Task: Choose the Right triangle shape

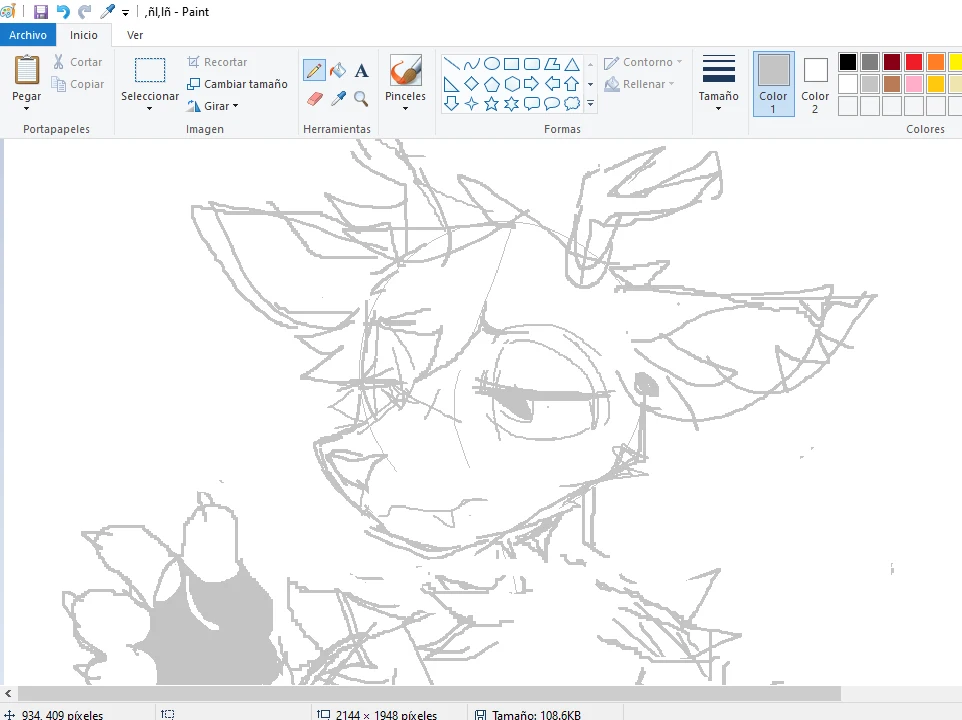Action: click(452, 84)
